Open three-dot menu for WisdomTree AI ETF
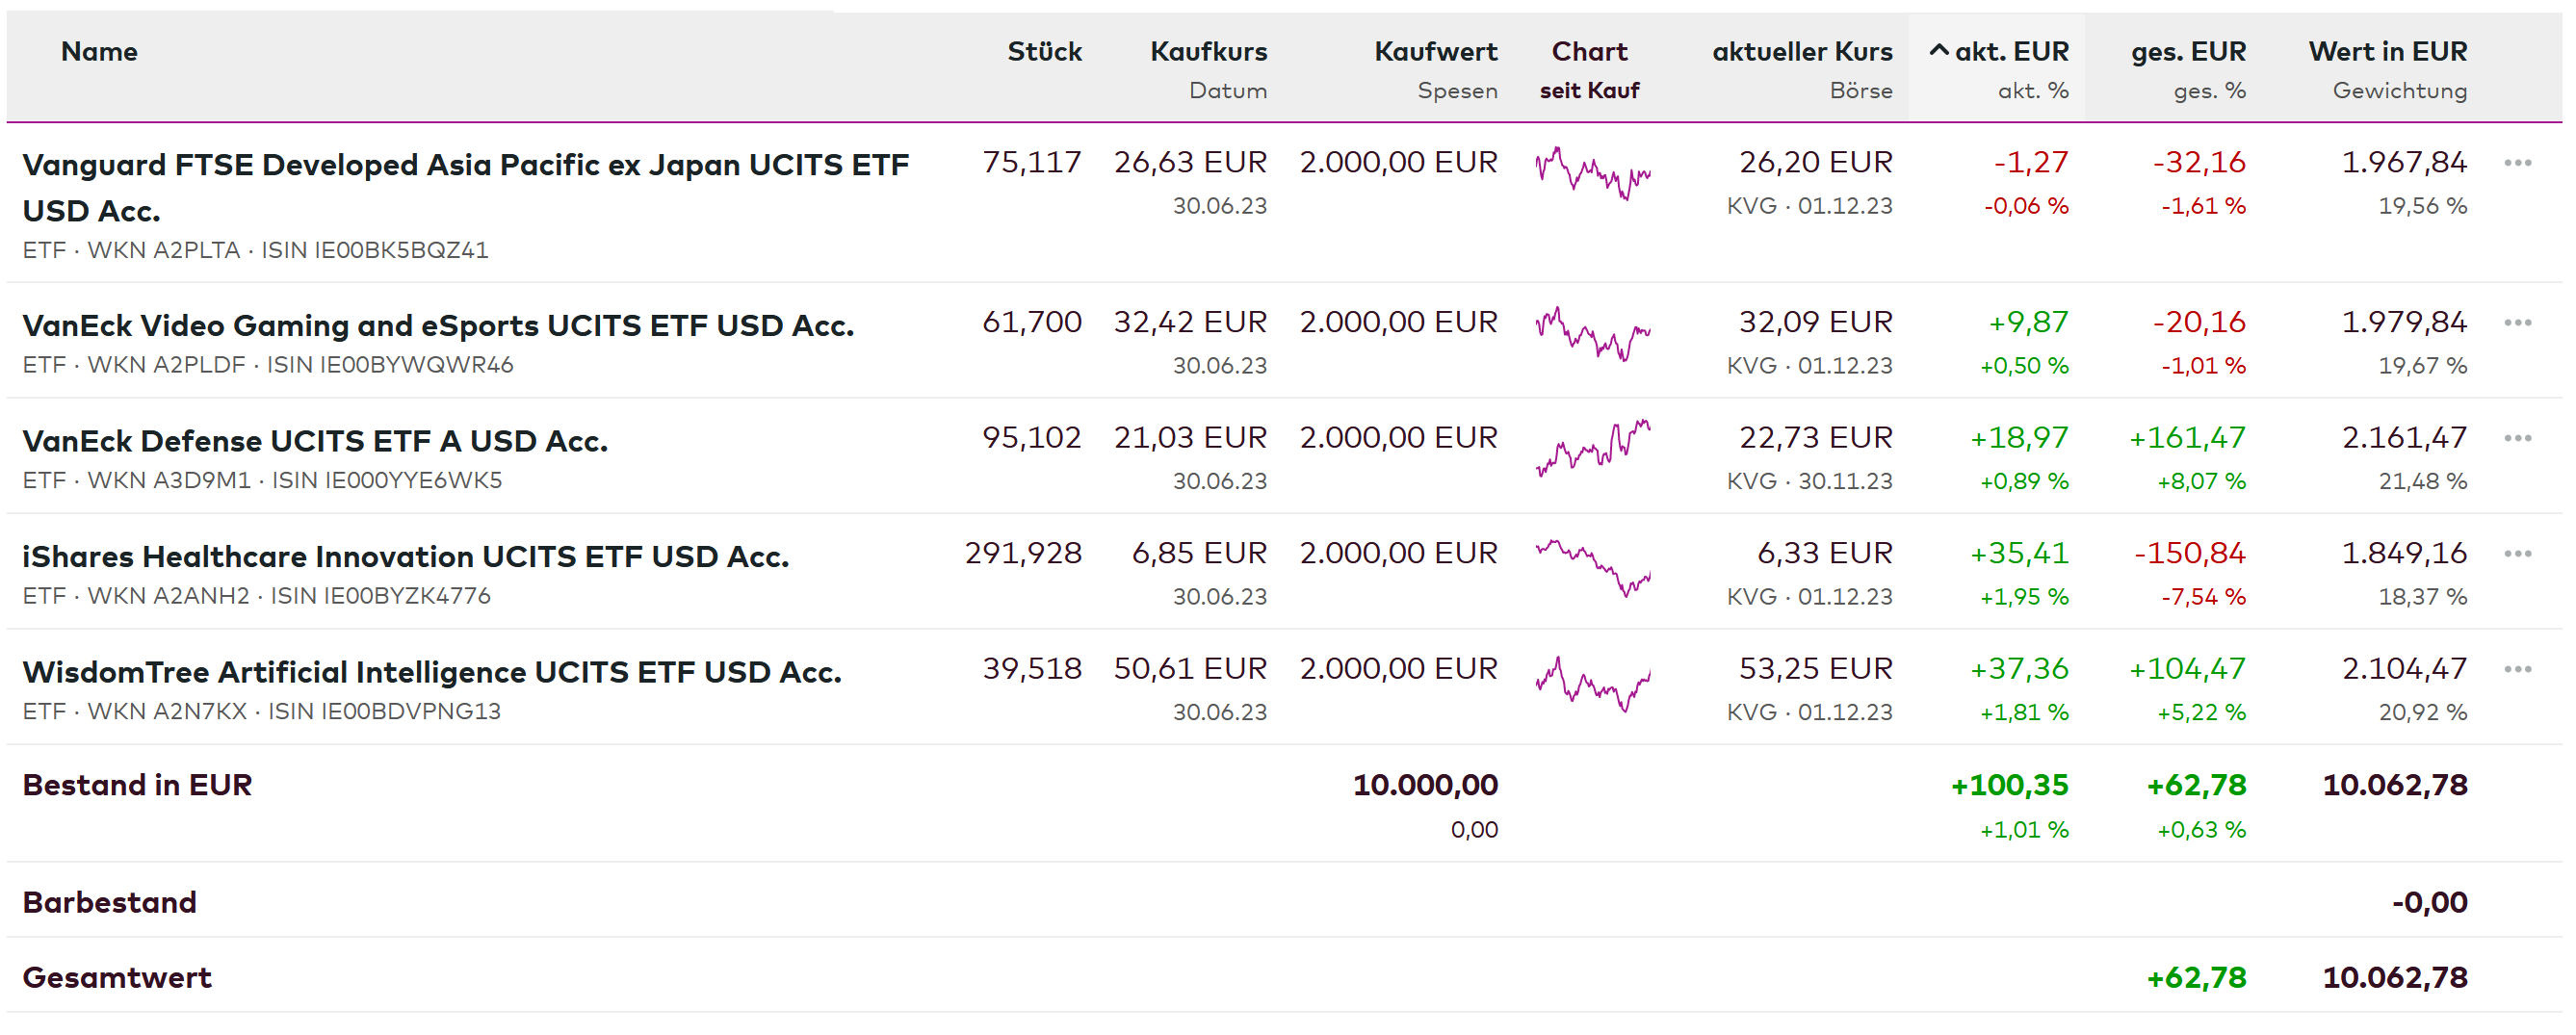 2517,669
